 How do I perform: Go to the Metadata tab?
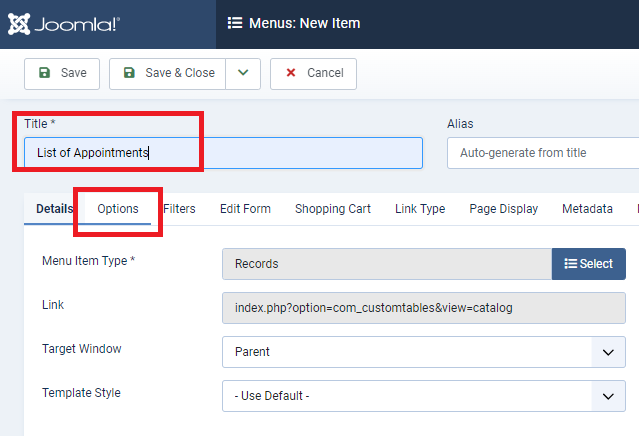click(x=587, y=209)
